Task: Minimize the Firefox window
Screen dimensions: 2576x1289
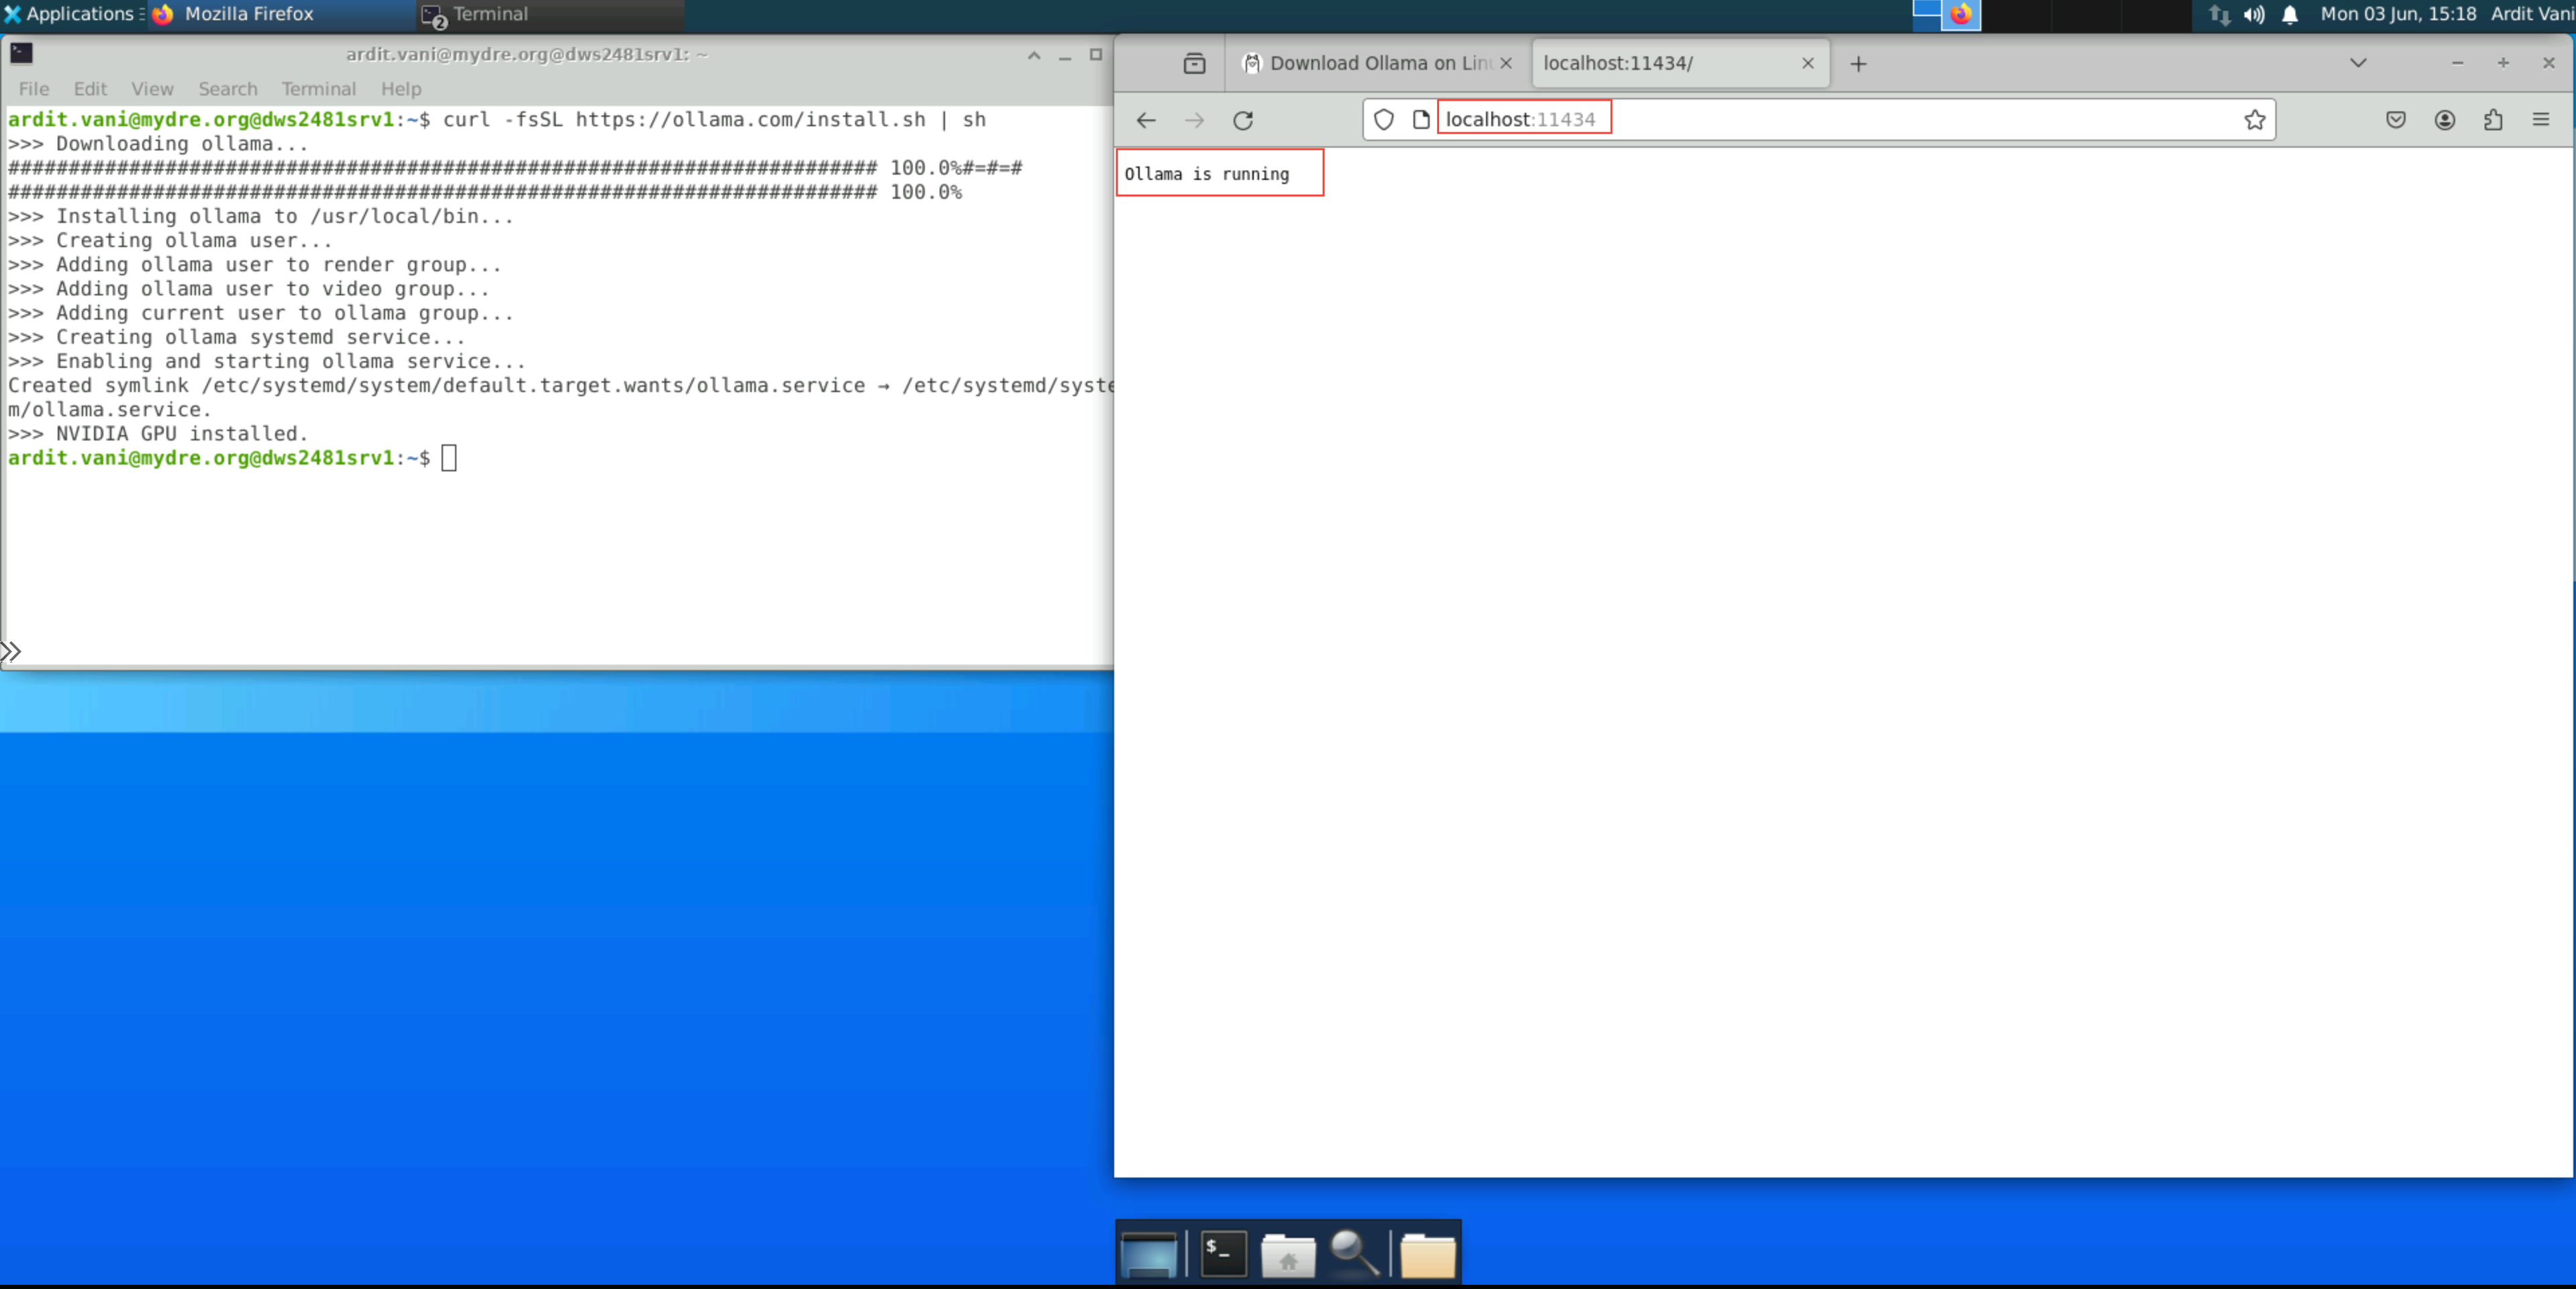Action: pos(2457,63)
